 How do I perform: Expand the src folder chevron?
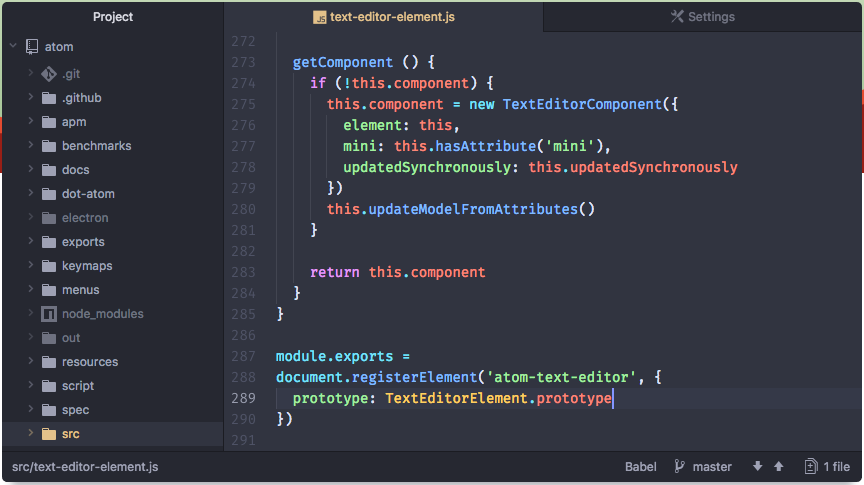31,433
